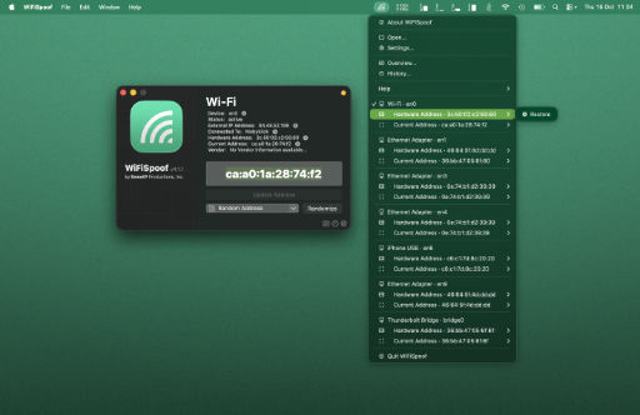The image size is (640, 415).
Task: Click the icon beside External IP Address
Action: tap(295, 126)
